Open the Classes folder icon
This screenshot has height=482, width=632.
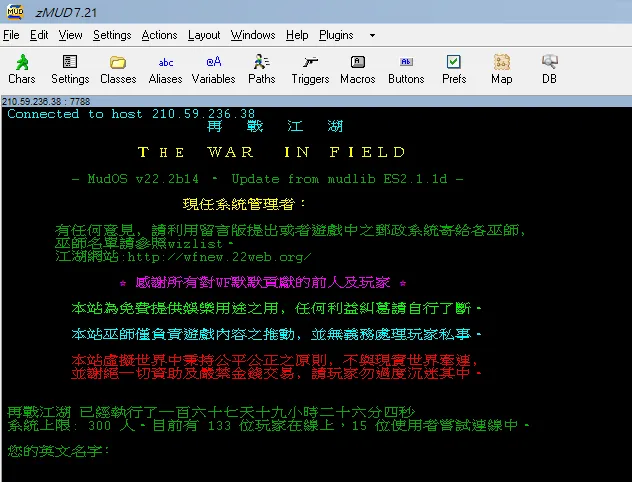[118, 69]
